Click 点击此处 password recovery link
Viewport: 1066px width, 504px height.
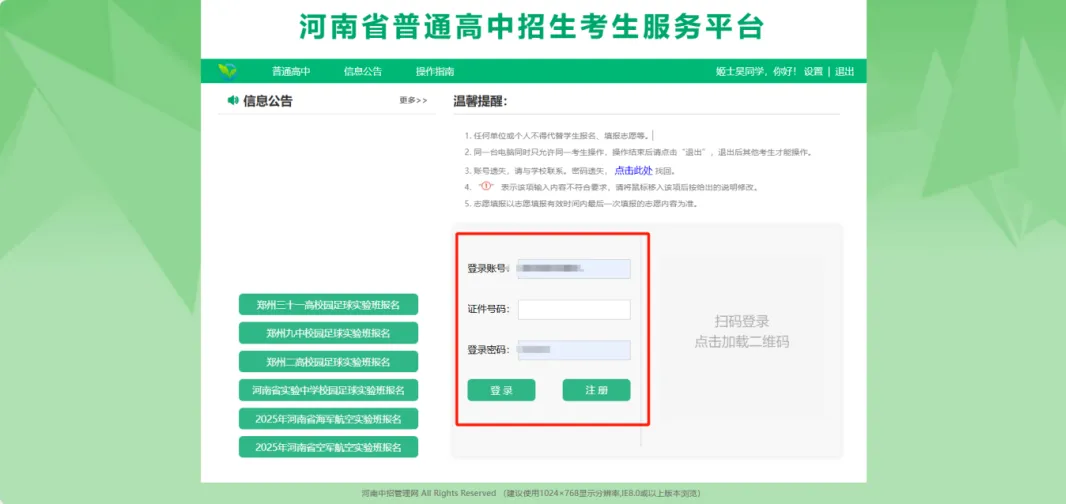pyautogui.click(x=633, y=171)
